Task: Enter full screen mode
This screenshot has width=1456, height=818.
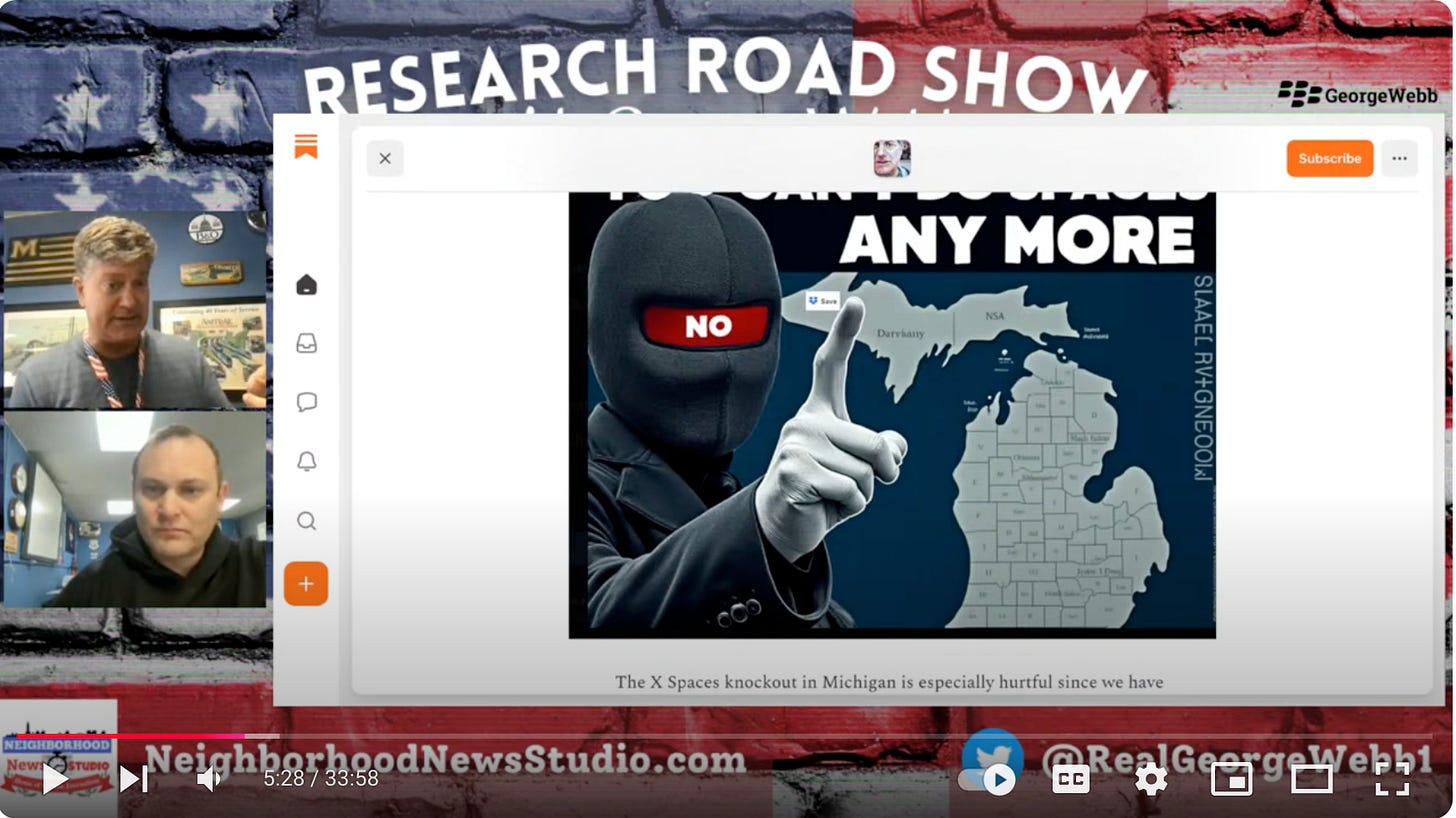Action: click(x=1392, y=779)
